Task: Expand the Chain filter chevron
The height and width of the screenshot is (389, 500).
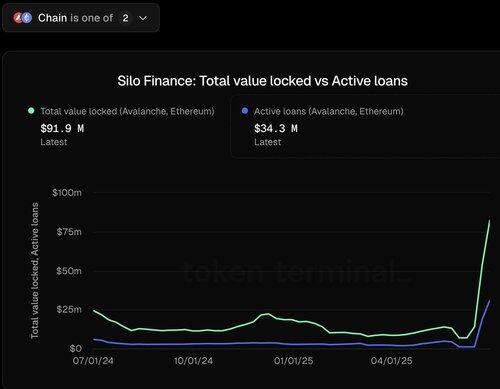Action: (x=143, y=18)
